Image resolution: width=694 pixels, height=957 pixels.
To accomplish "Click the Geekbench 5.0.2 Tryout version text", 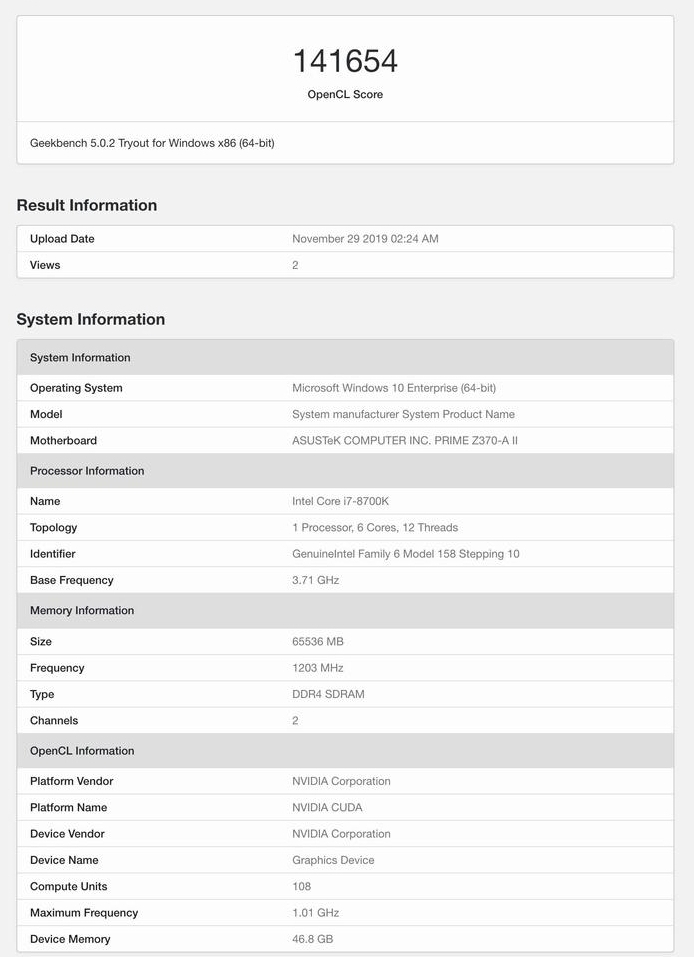I will point(152,143).
